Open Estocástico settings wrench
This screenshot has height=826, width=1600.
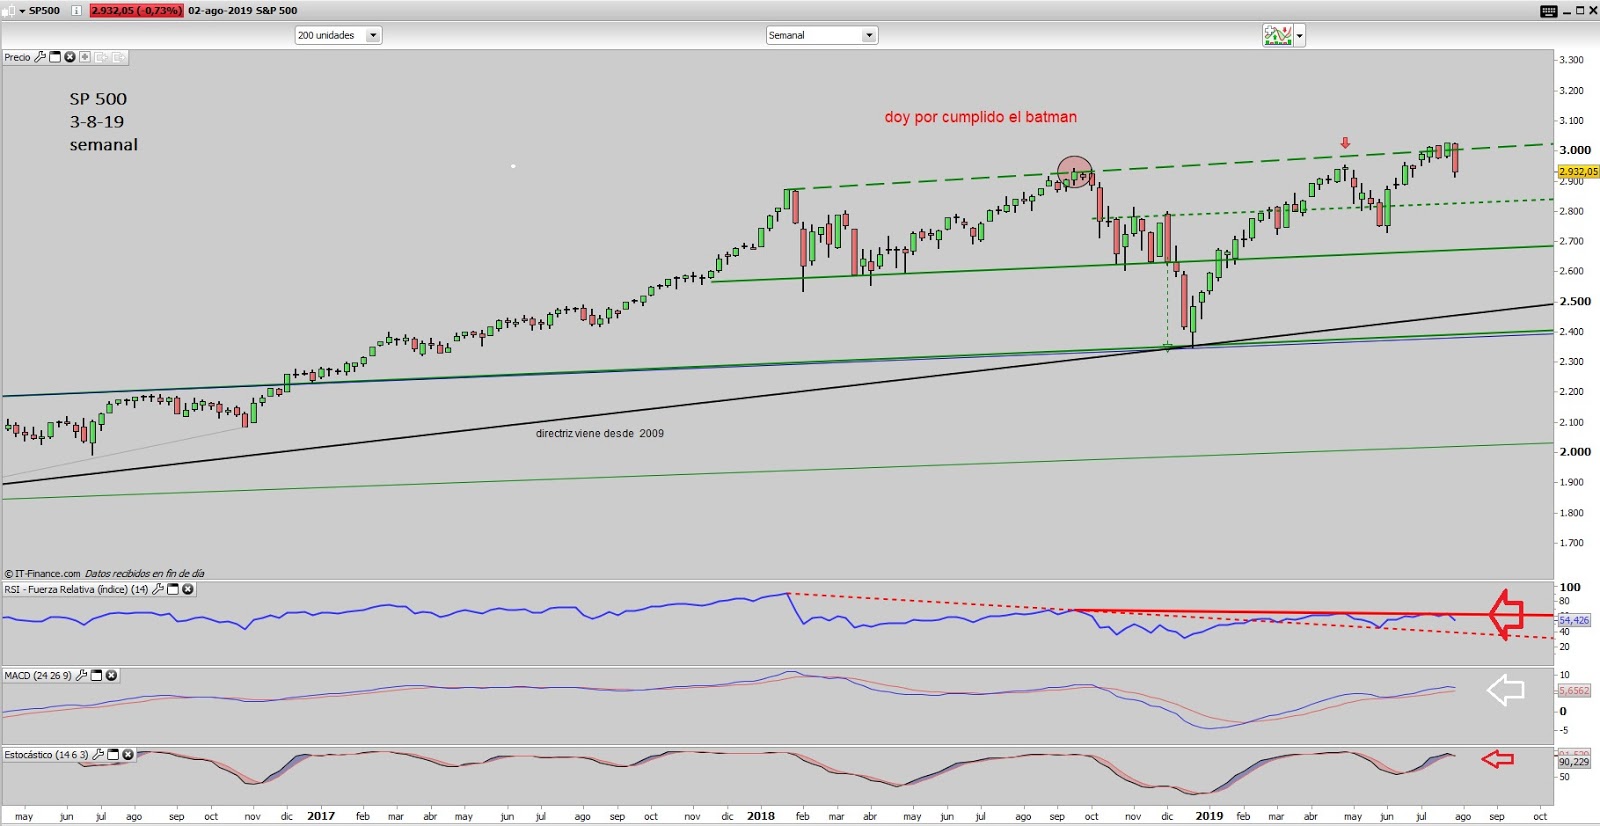pos(98,754)
